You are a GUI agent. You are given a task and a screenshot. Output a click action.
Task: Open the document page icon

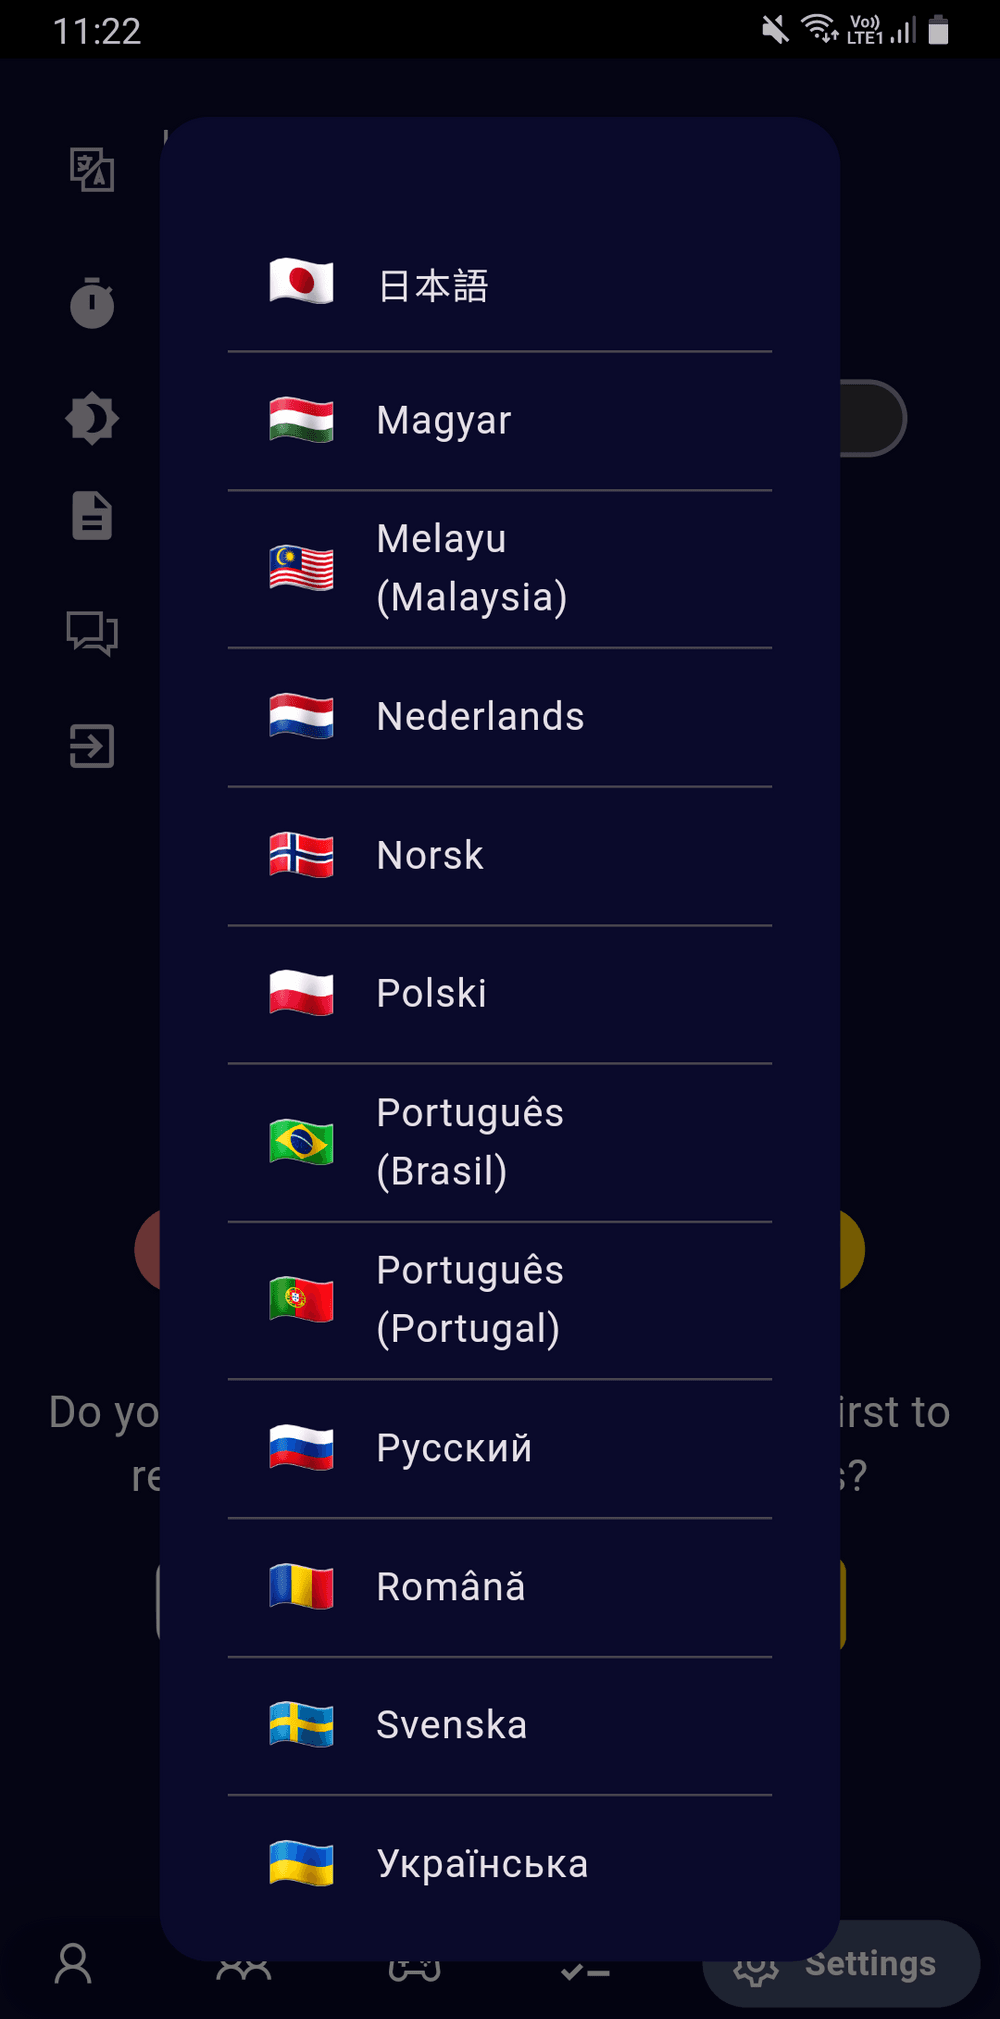pyautogui.click(x=92, y=516)
